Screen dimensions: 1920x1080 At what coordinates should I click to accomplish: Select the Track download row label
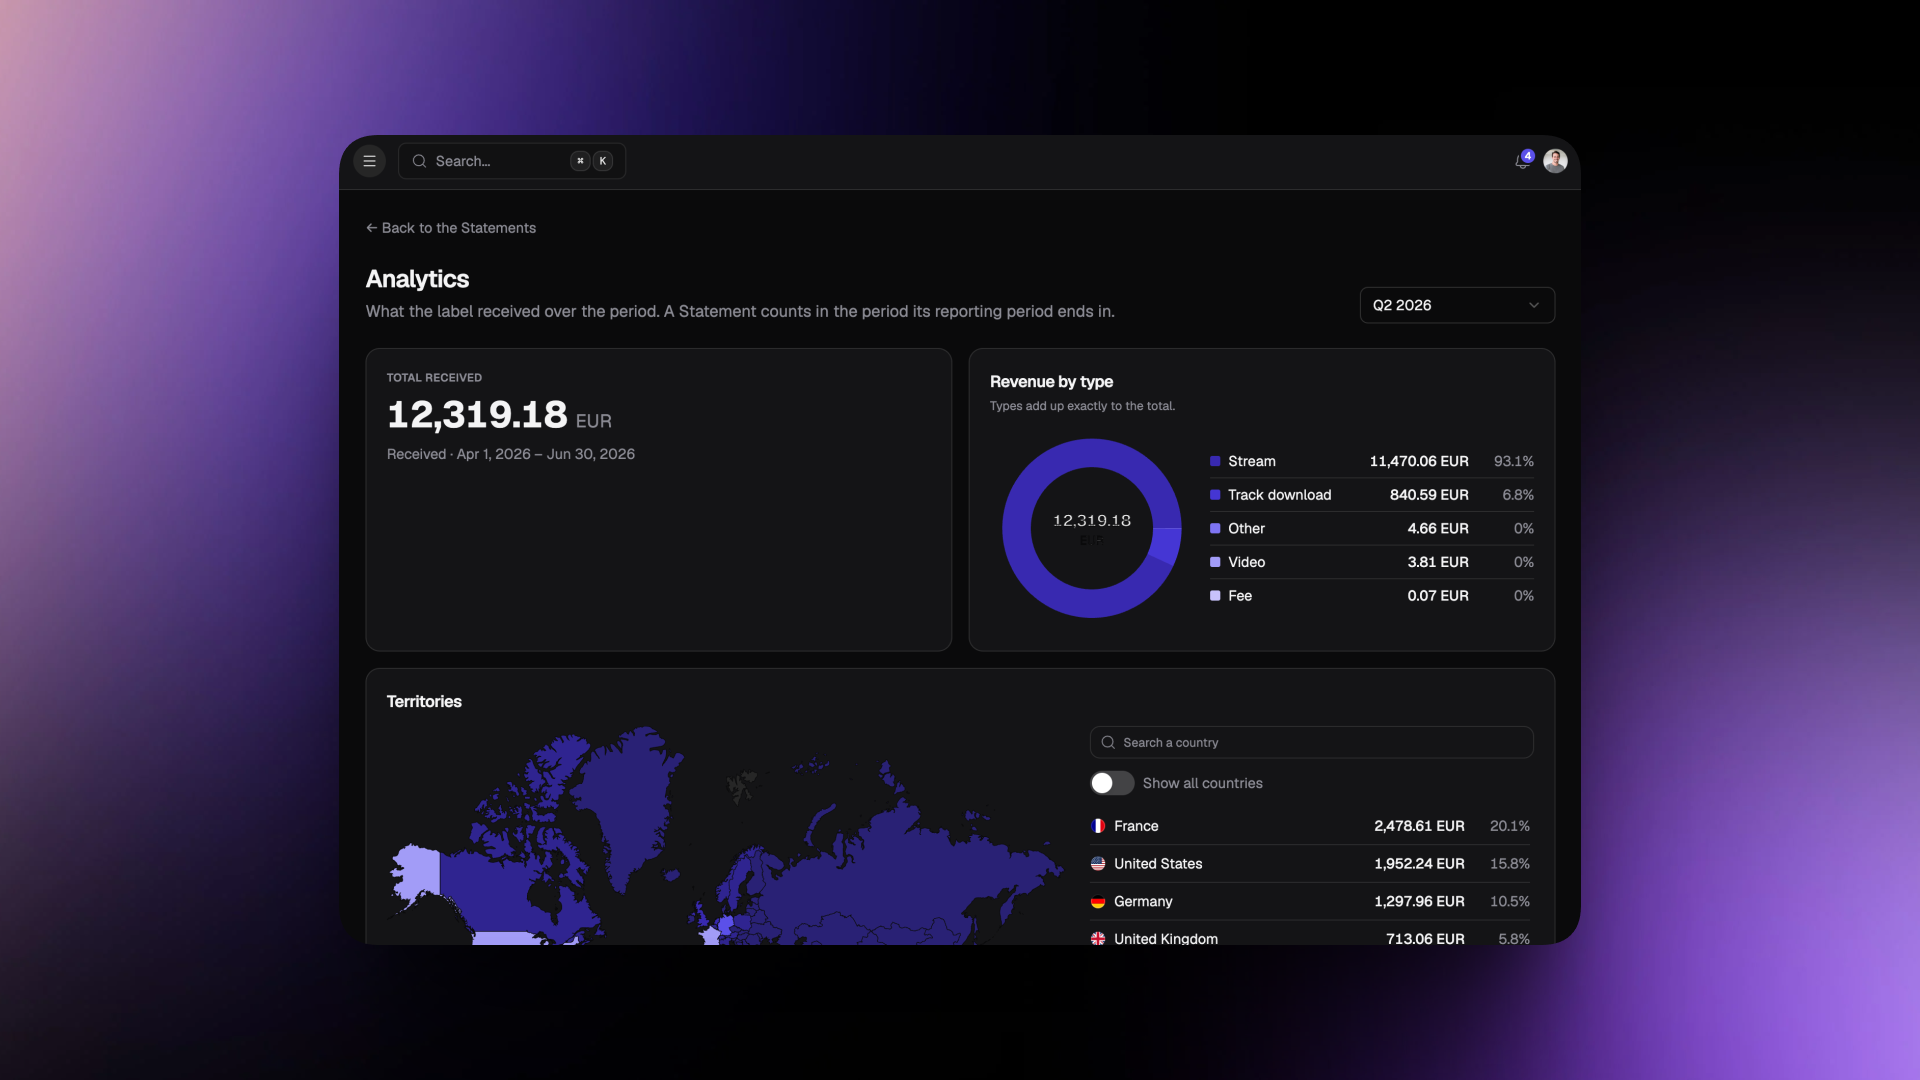(x=1280, y=495)
